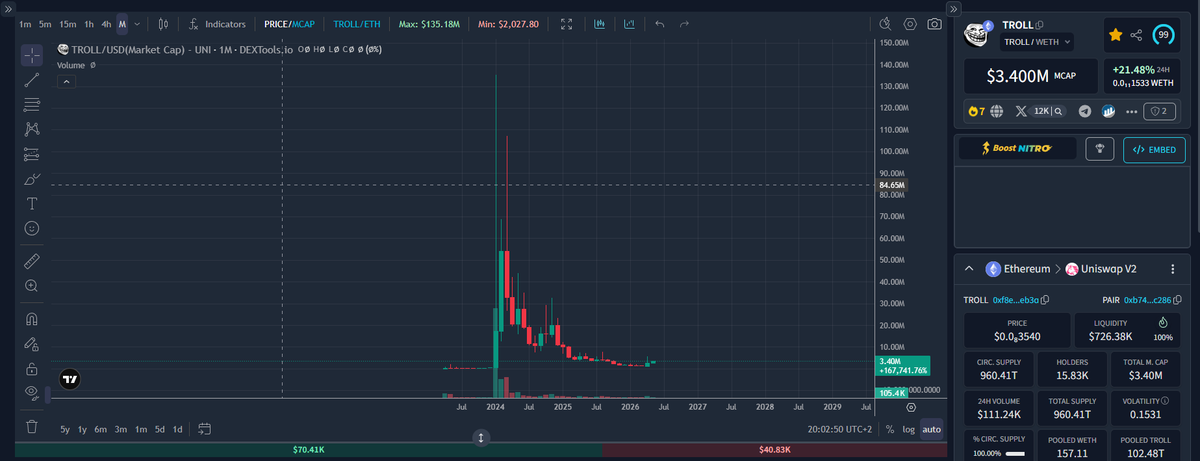The image size is (1200, 461).
Task: Set chart range to 5y
Action: tap(65, 428)
